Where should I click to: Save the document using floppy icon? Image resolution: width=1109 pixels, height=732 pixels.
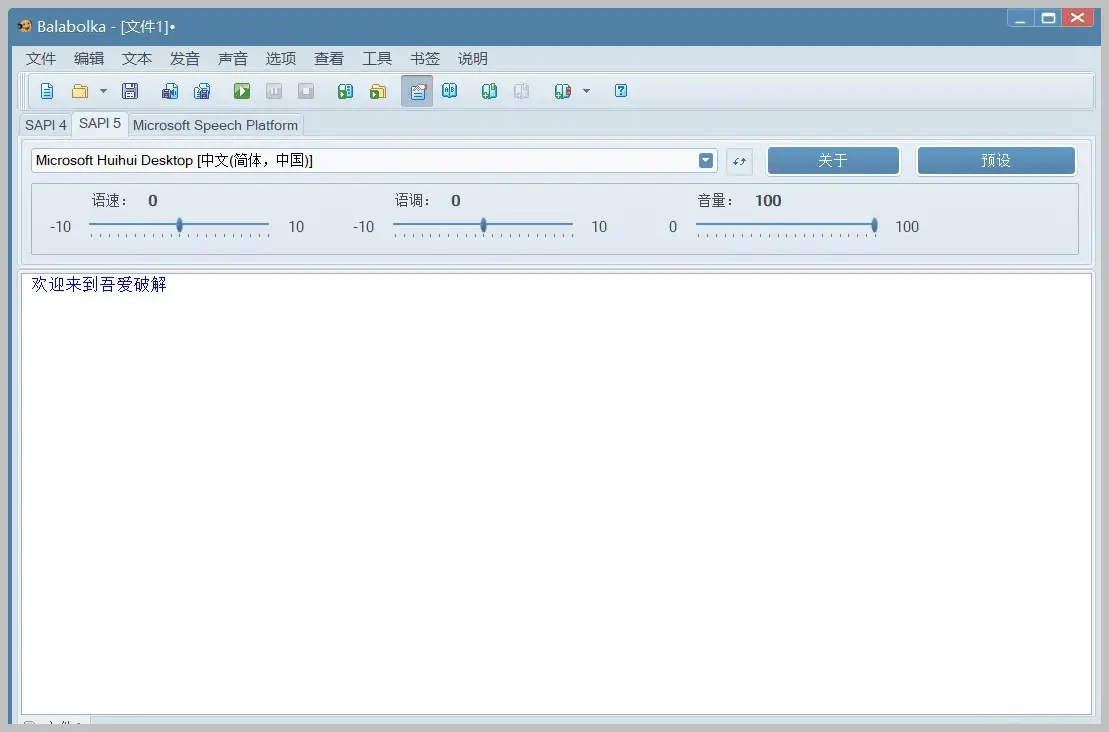[129, 91]
